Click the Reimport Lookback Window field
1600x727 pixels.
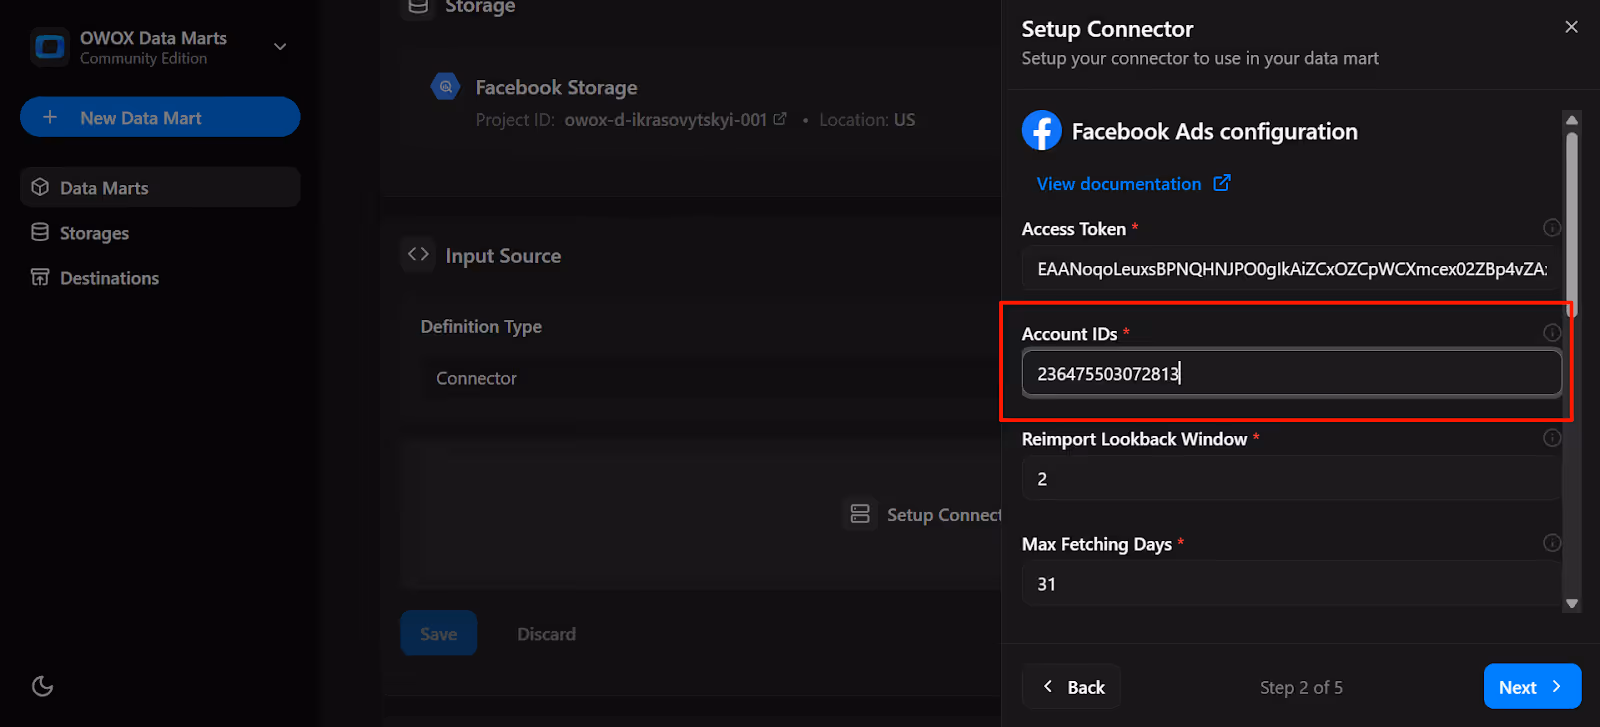1291,478
